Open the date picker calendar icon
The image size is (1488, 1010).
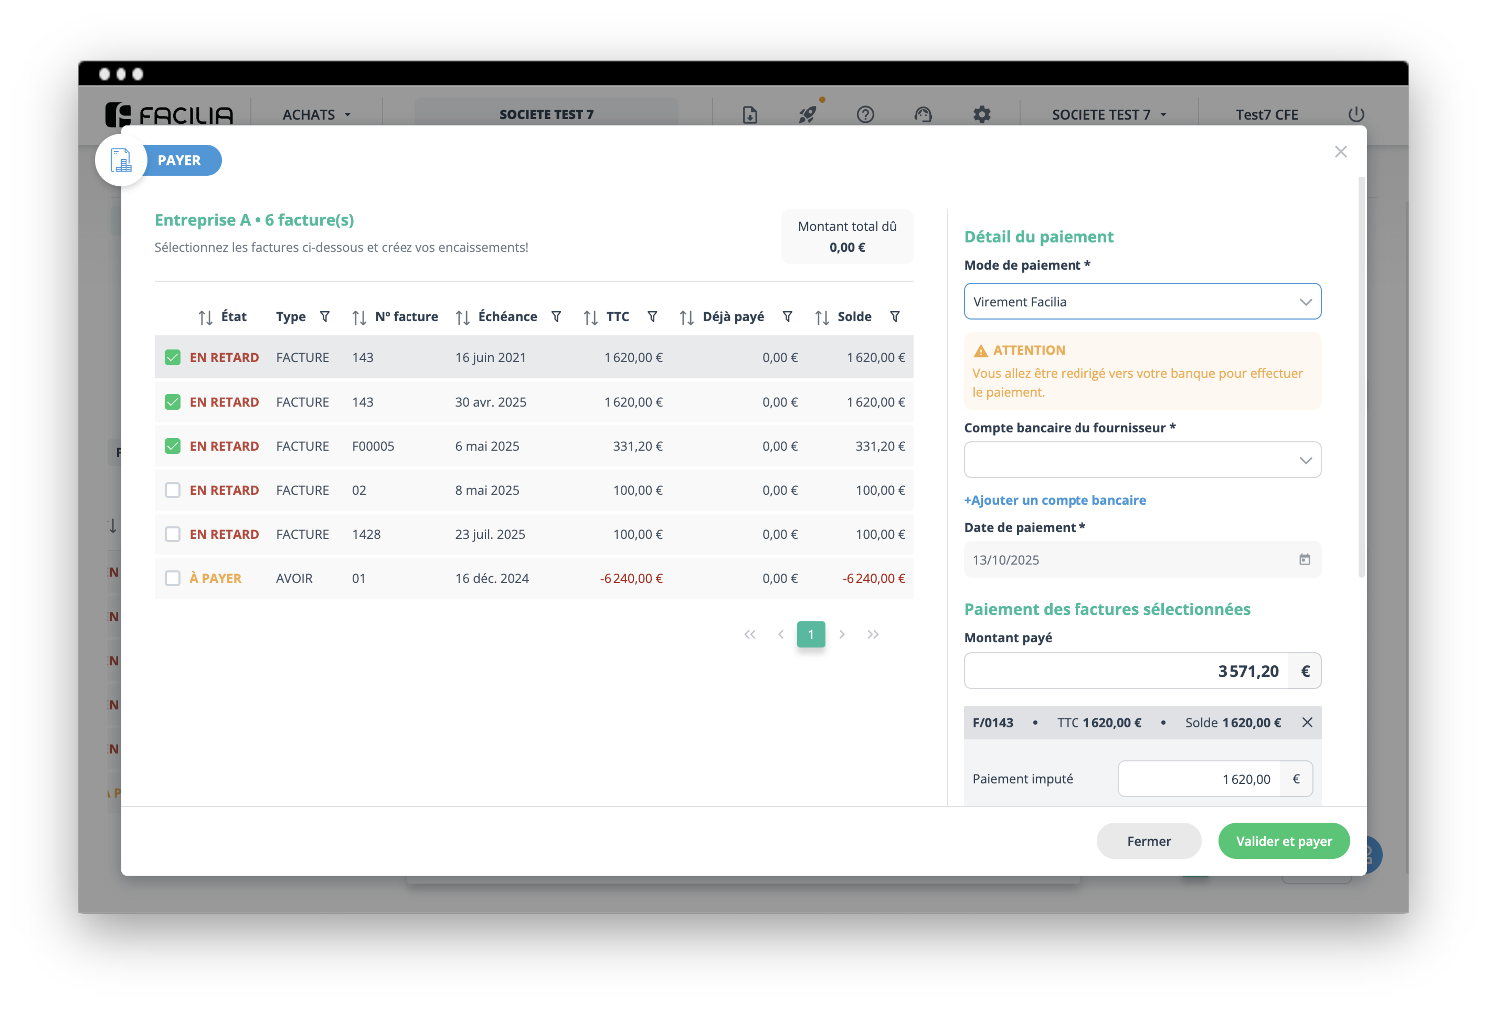click(x=1304, y=560)
